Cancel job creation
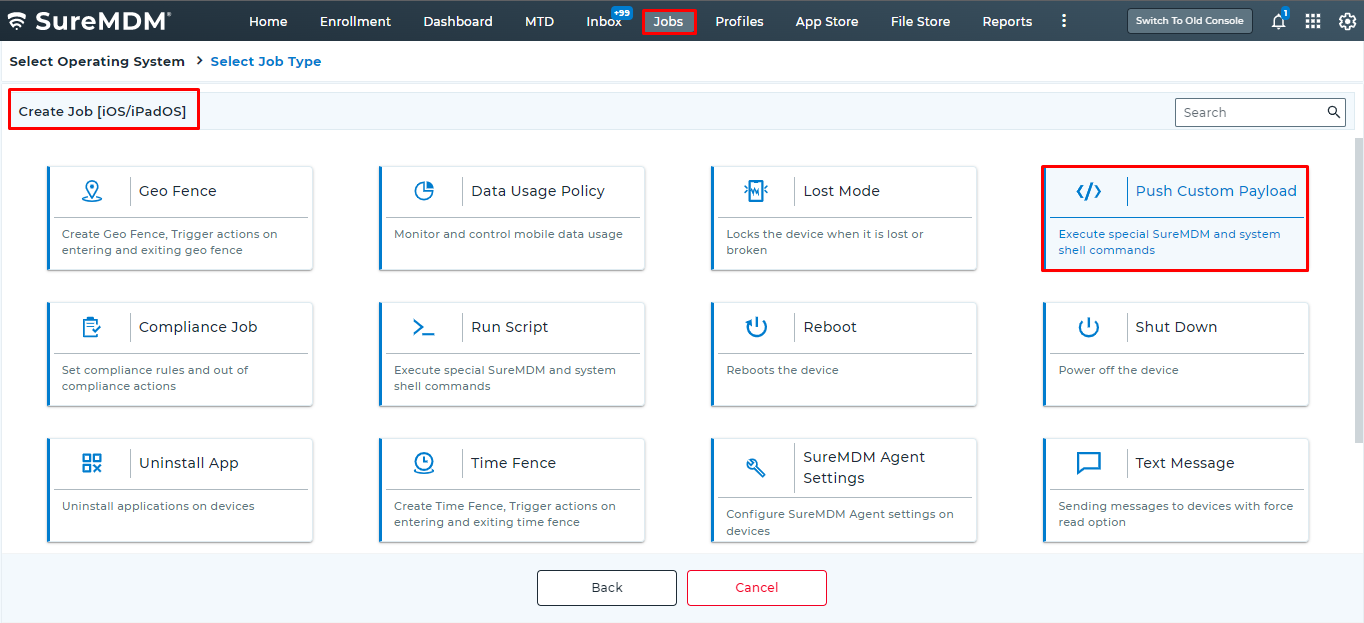The height and width of the screenshot is (623, 1364). click(x=756, y=587)
